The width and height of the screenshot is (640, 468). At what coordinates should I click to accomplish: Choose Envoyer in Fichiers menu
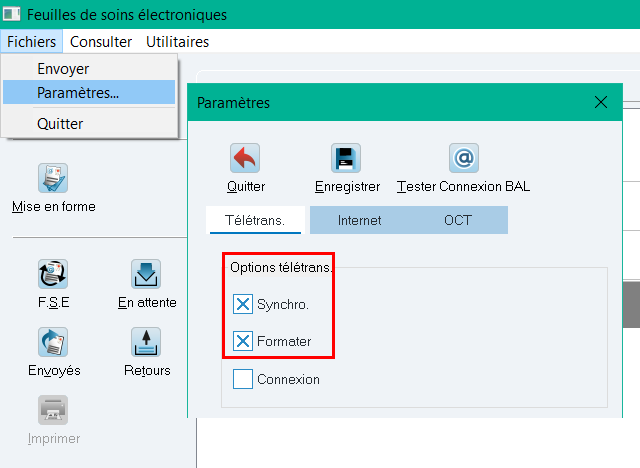point(89,69)
